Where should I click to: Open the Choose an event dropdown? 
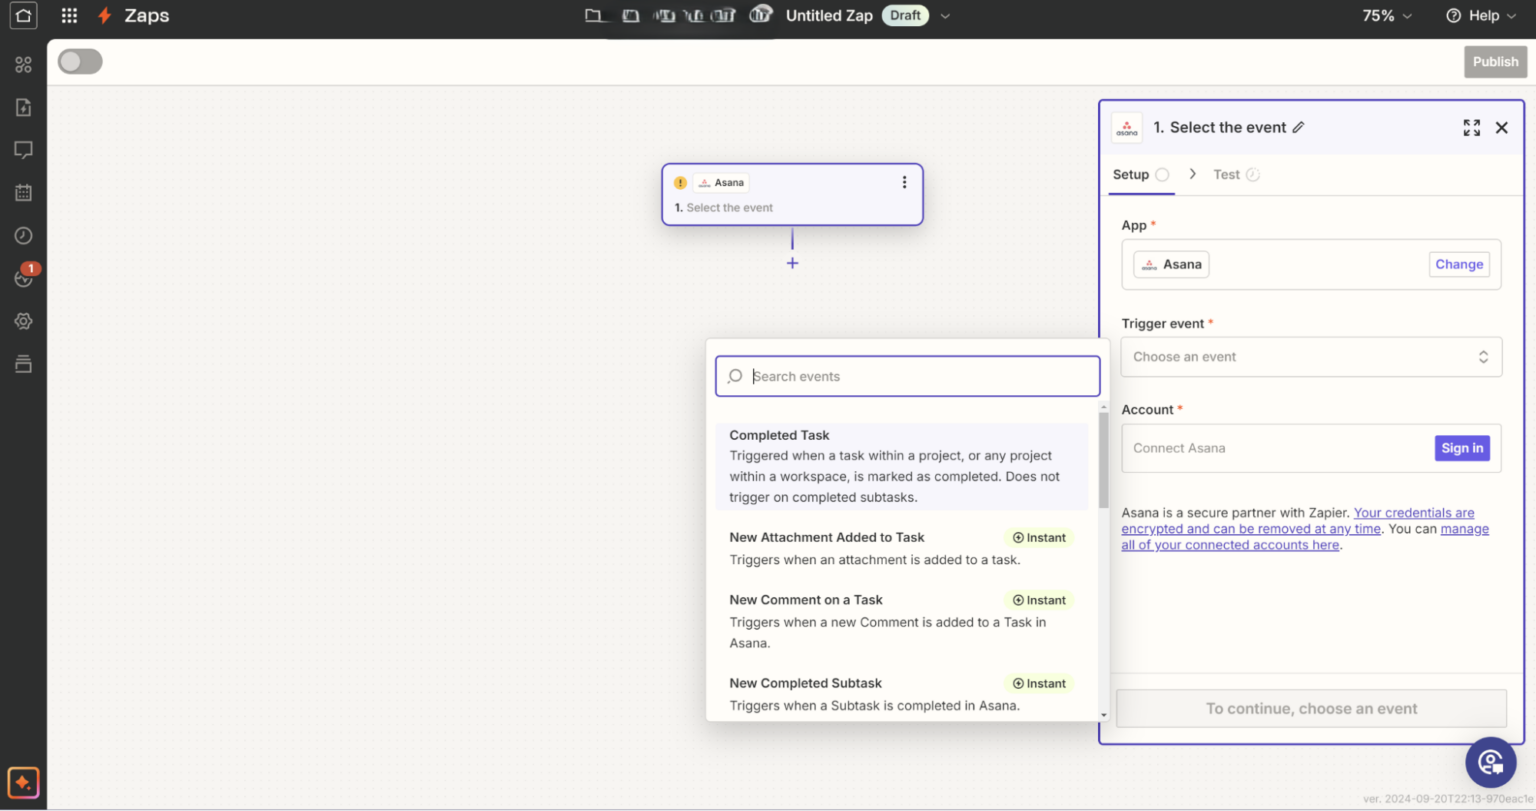pyautogui.click(x=1310, y=356)
